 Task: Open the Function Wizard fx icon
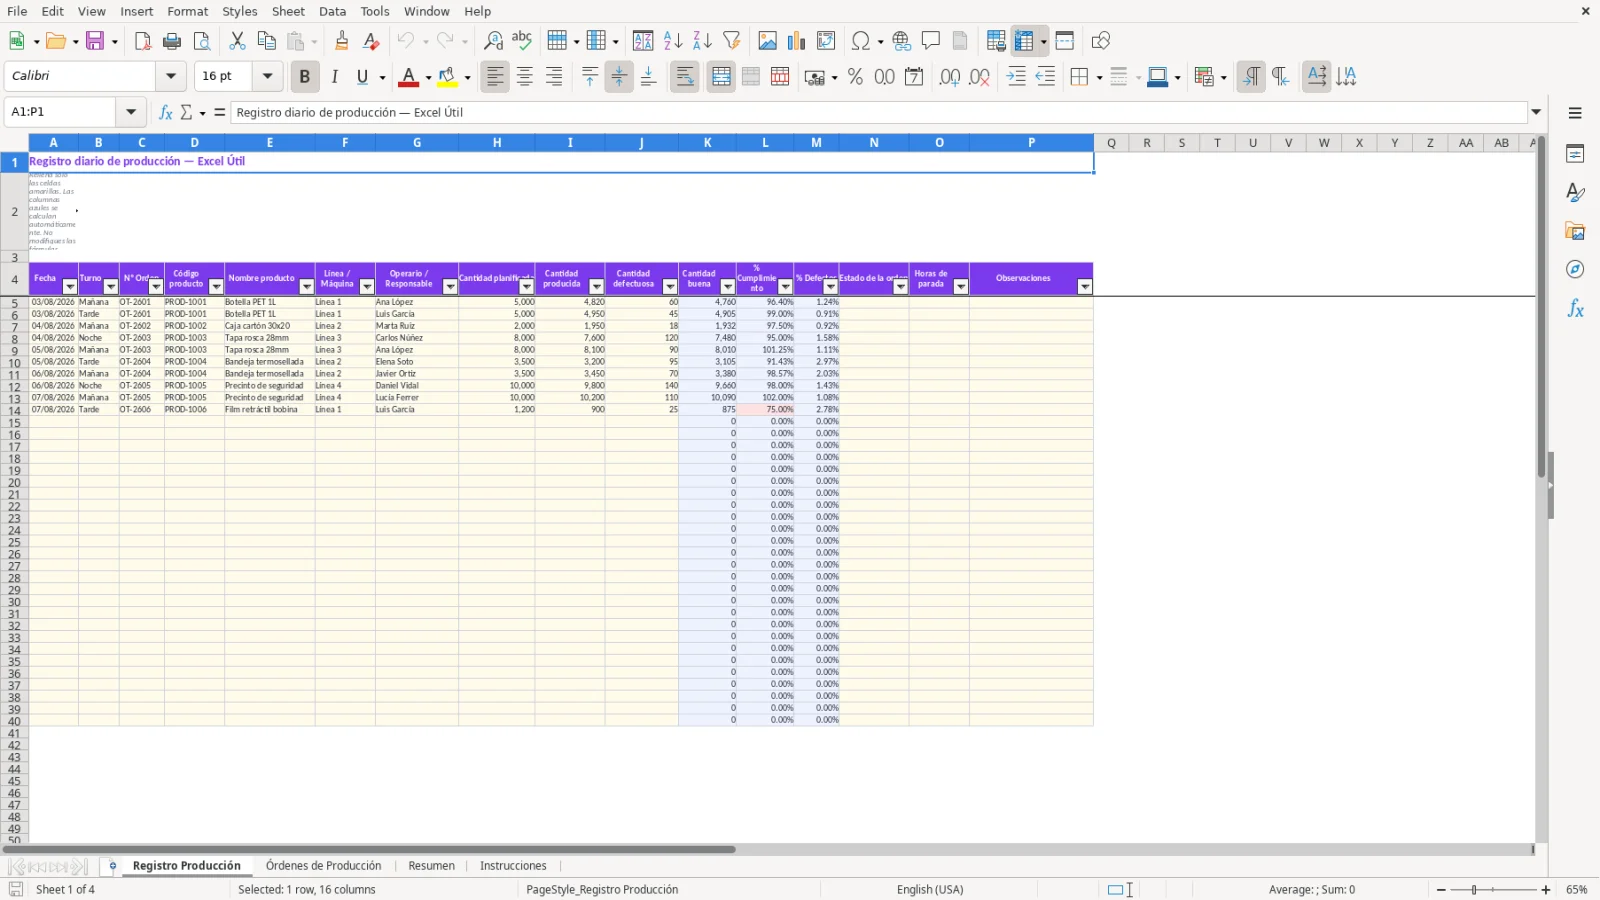(x=166, y=112)
